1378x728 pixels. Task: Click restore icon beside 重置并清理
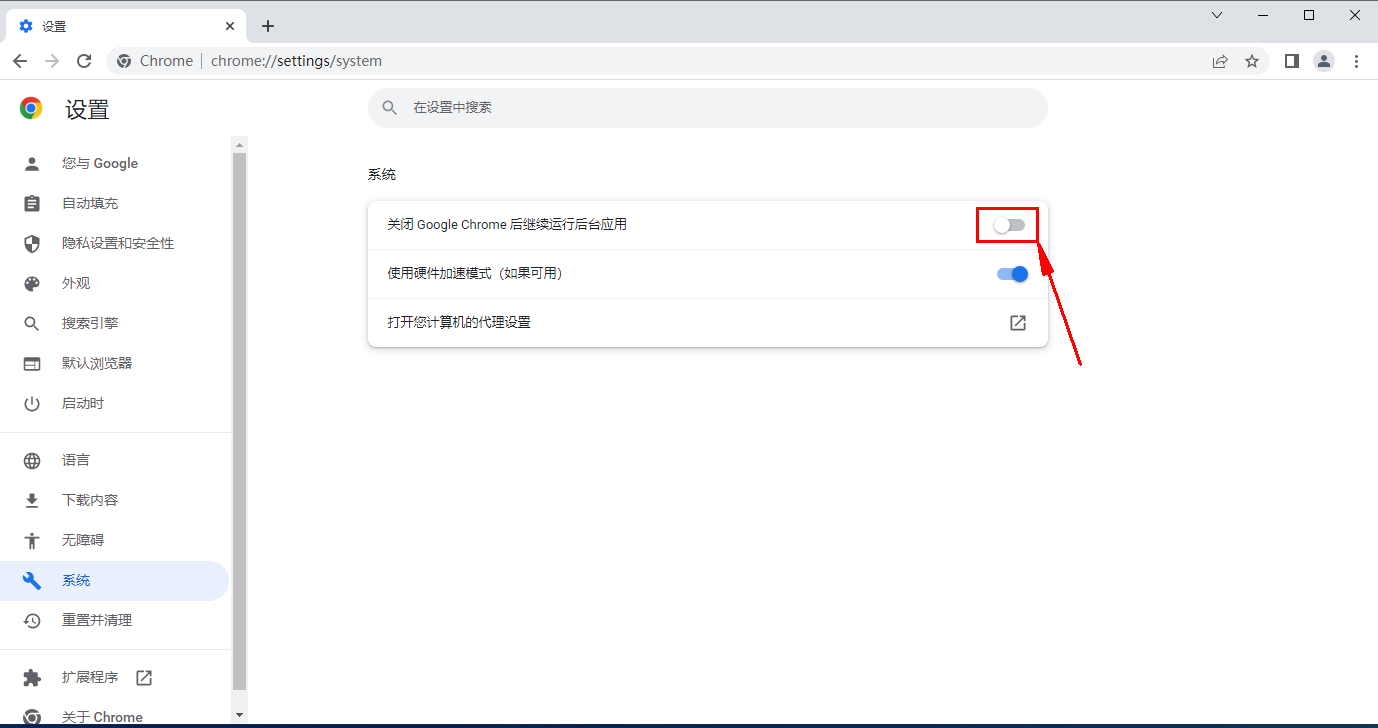pyautogui.click(x=32, y=620)
